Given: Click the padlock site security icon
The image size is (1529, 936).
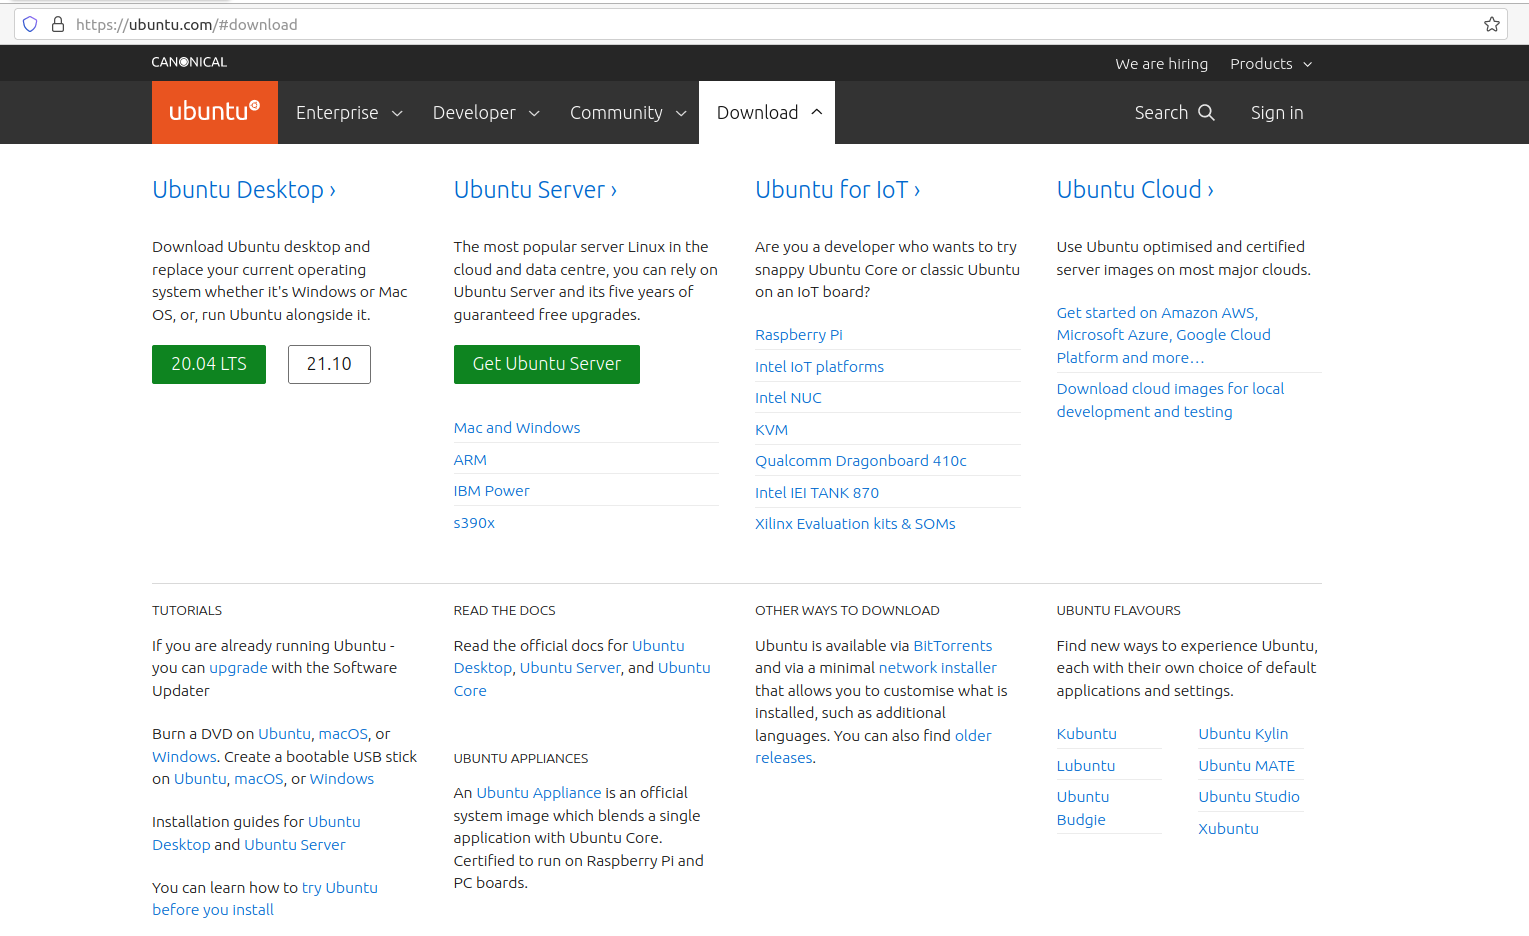Looking at the screenshot, I should [x=58, y=24].
